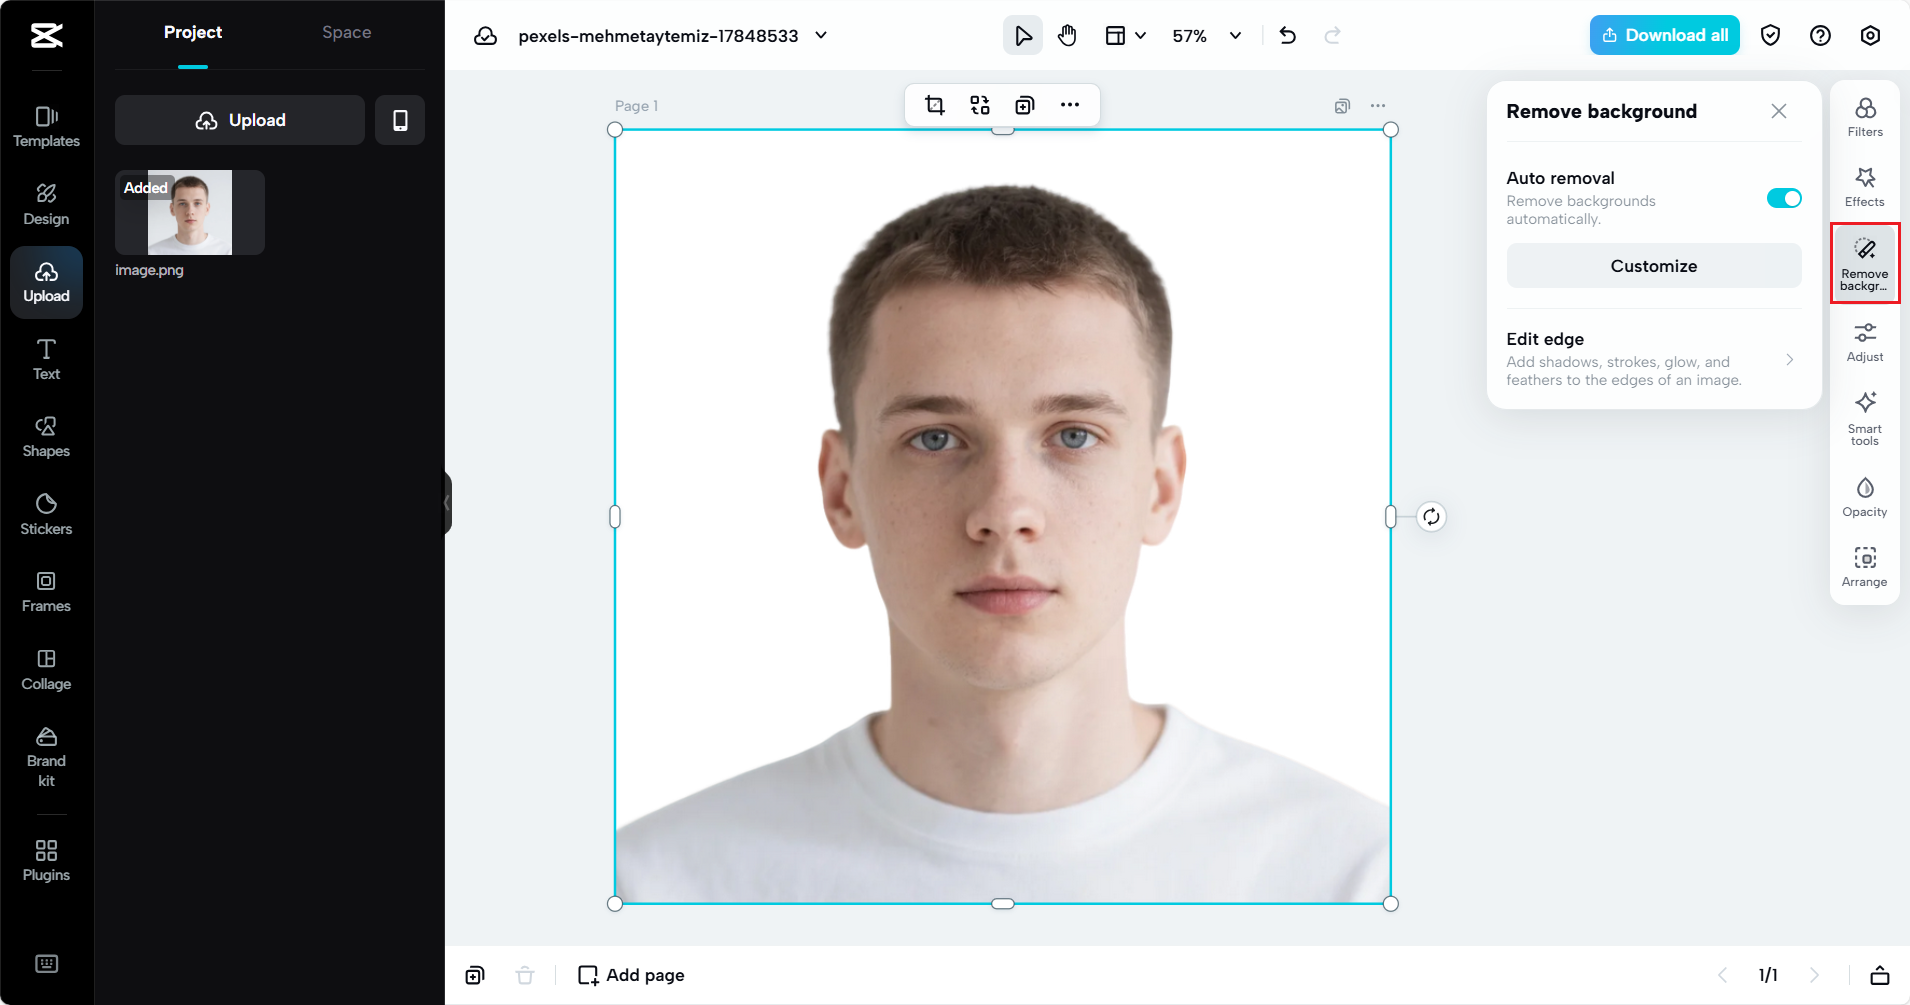Click the image.png file name
The image size is (1910, 1005).
(149, 270)
